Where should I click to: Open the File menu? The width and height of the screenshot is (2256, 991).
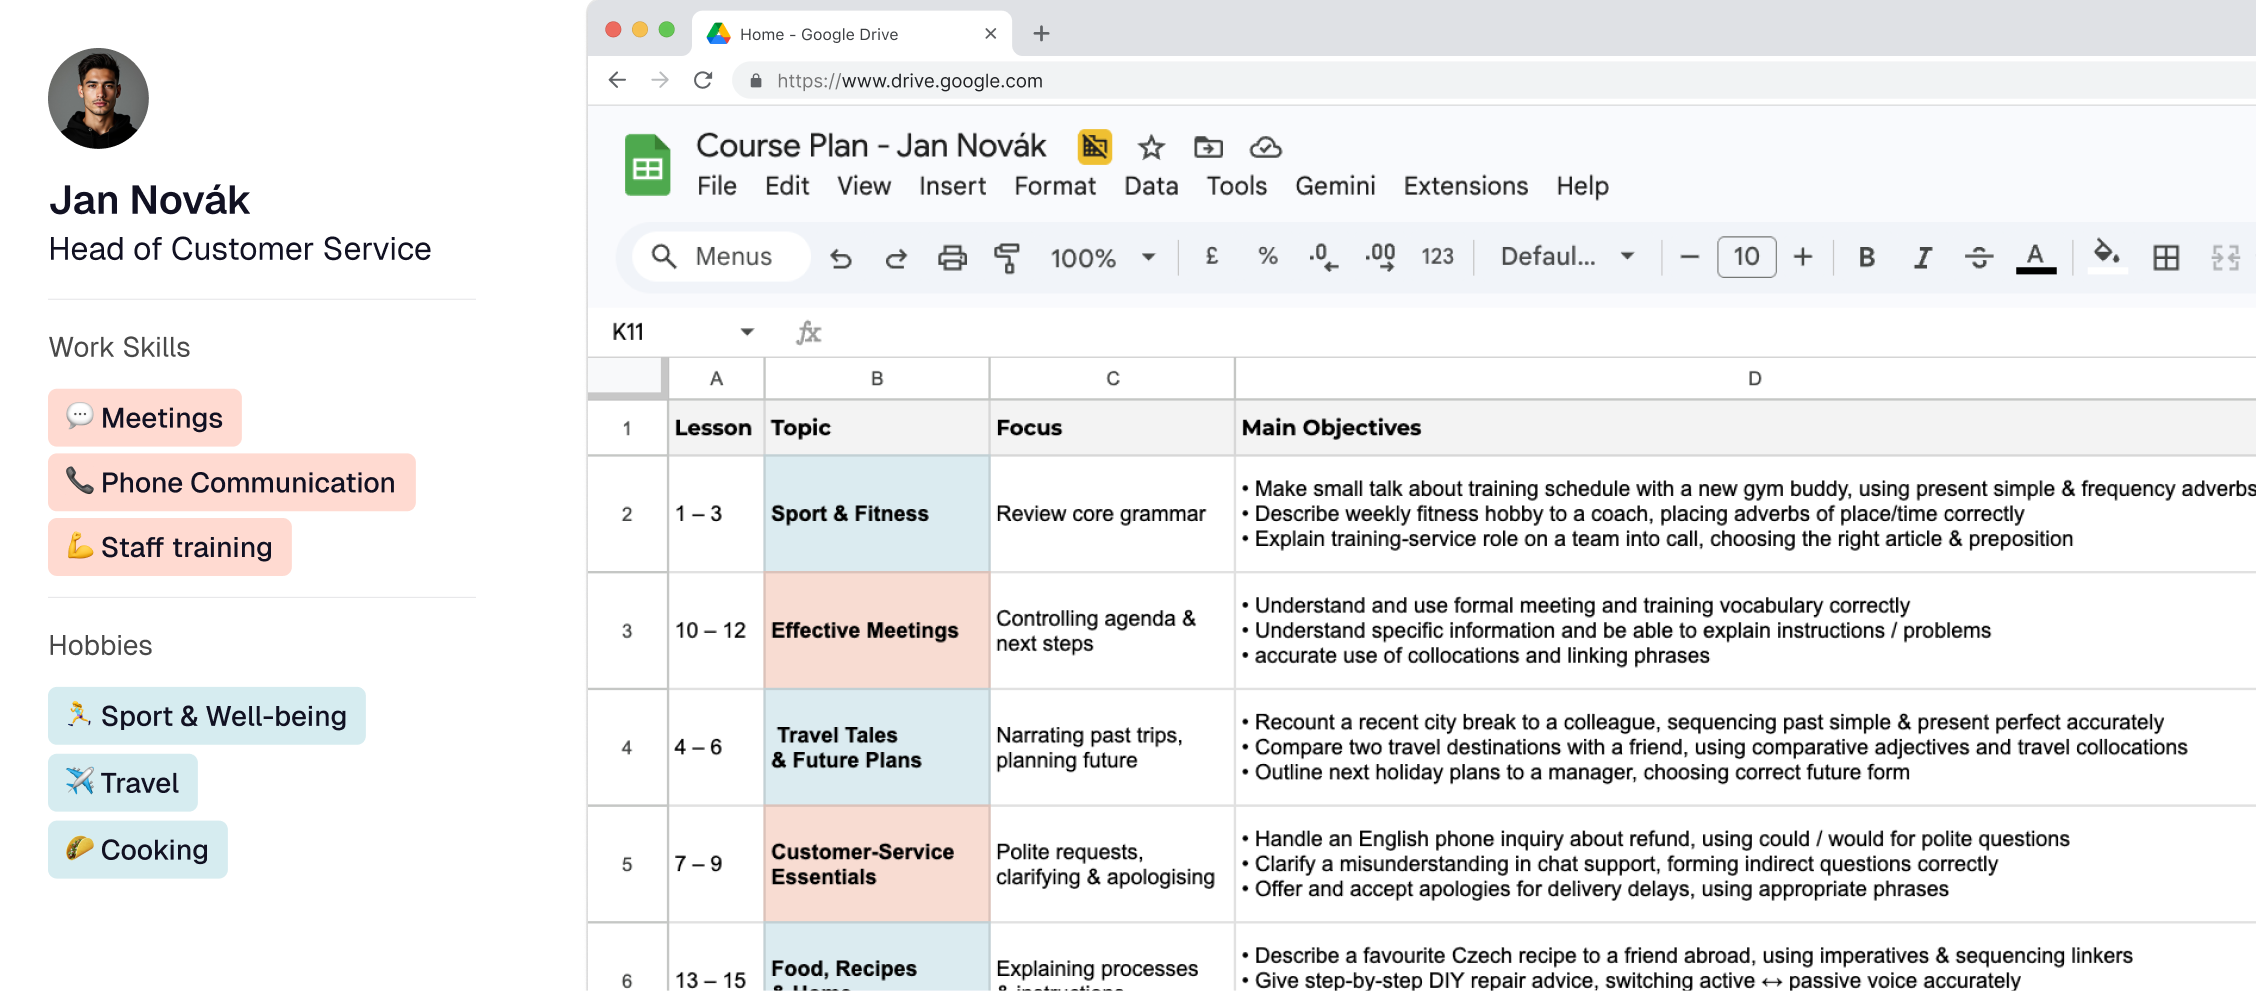pyautogui.click(x=716, y=186)
